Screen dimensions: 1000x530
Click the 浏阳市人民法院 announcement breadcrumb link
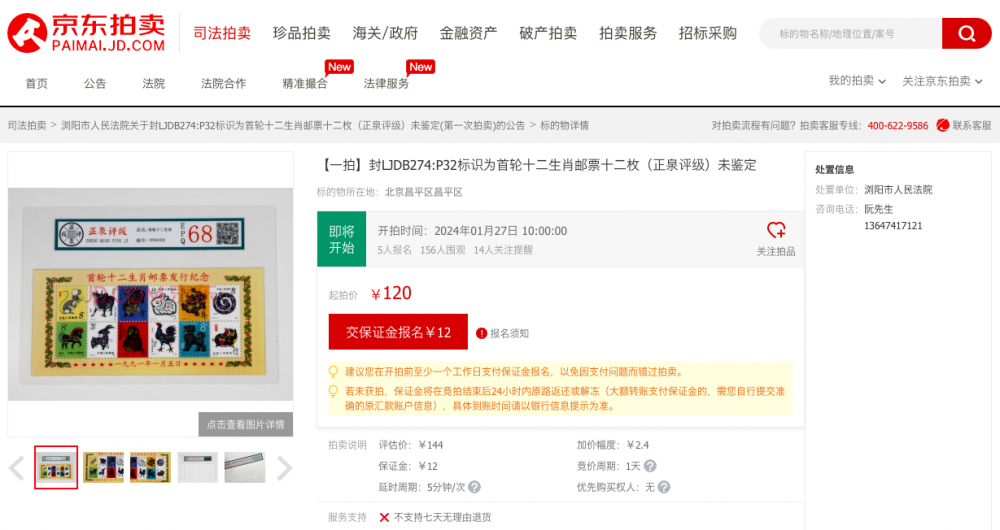293,125
